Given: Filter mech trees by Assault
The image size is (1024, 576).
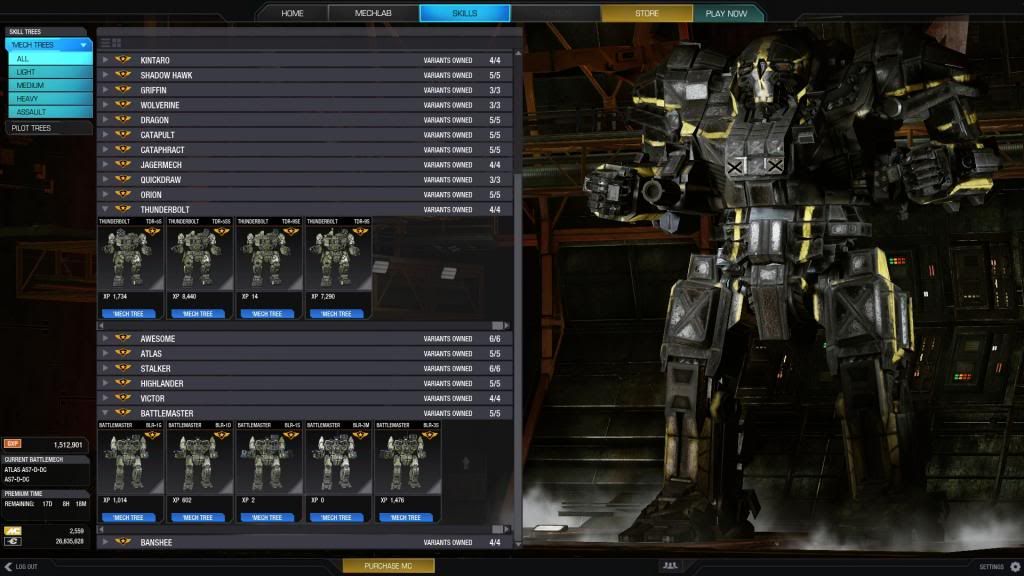Looking at the screenshot, I should (50, 112).
